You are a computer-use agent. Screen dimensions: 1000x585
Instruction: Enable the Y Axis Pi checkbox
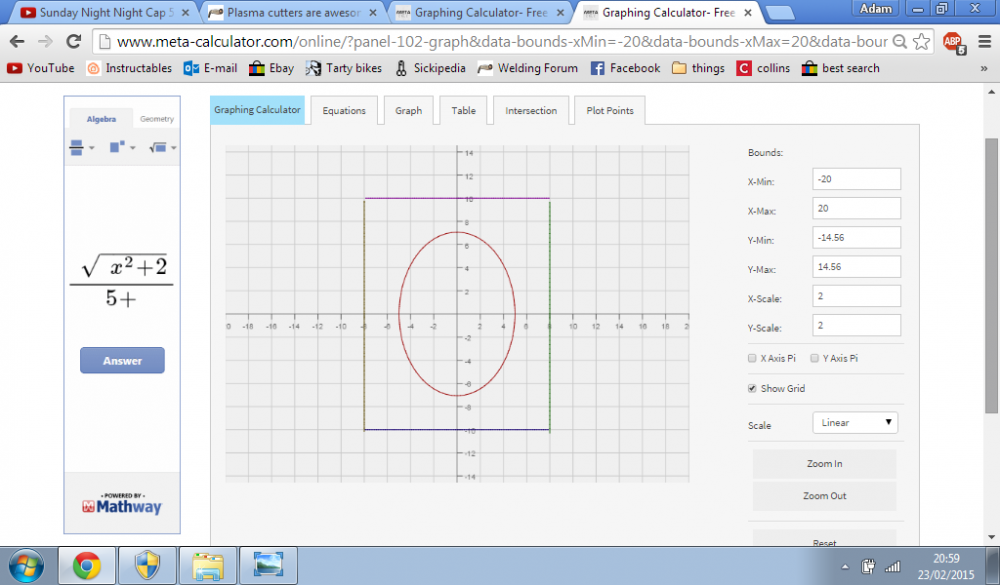814,358
